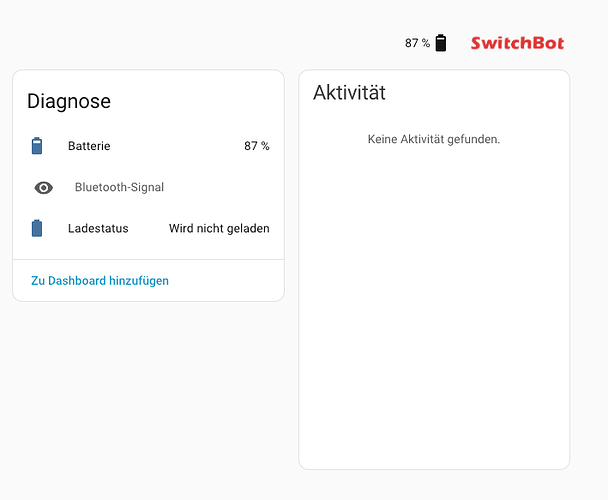This screenshot has width=608, height=500.
Task: Click the SwitchBot brand logo
Action: [517, 43]
